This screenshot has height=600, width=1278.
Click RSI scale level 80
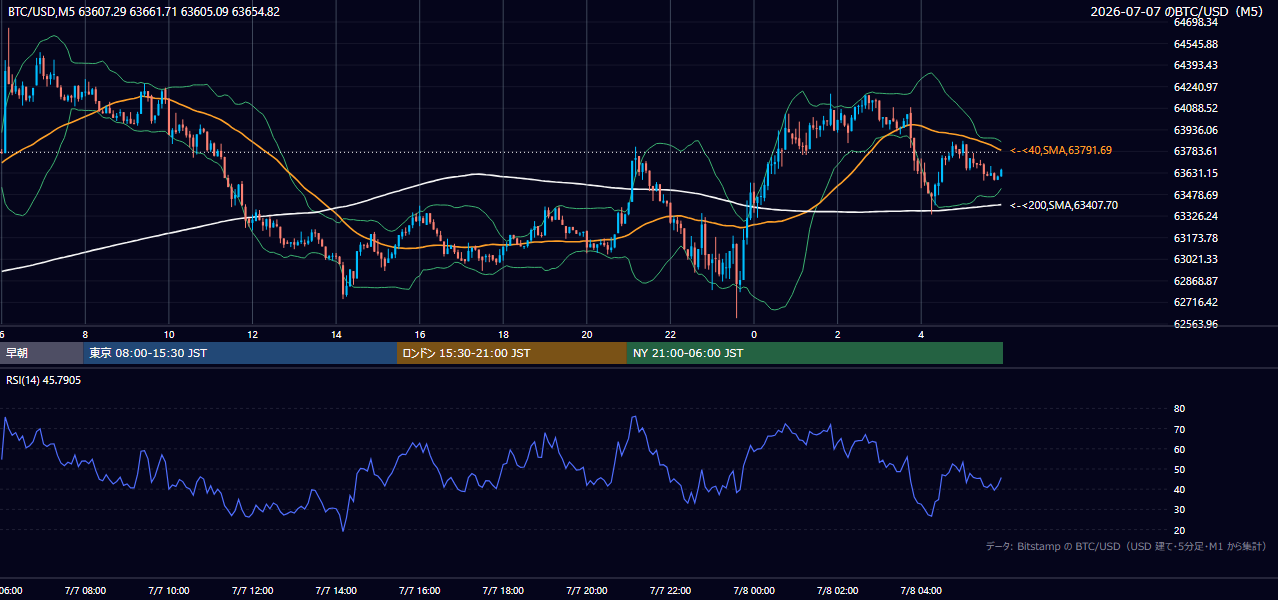[1179, 409]
